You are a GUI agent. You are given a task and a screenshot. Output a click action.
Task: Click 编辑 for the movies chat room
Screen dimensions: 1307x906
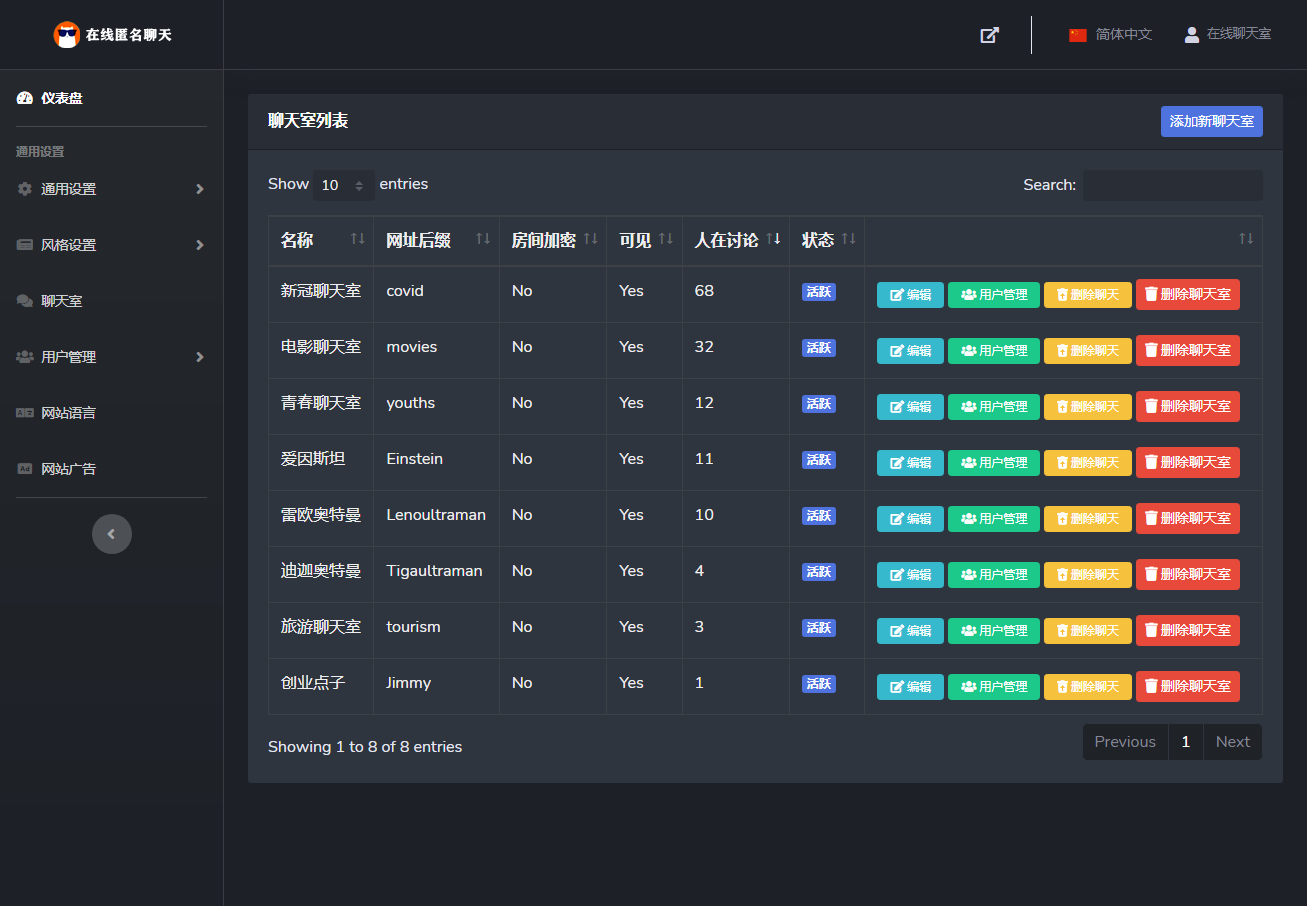(910, 351)
